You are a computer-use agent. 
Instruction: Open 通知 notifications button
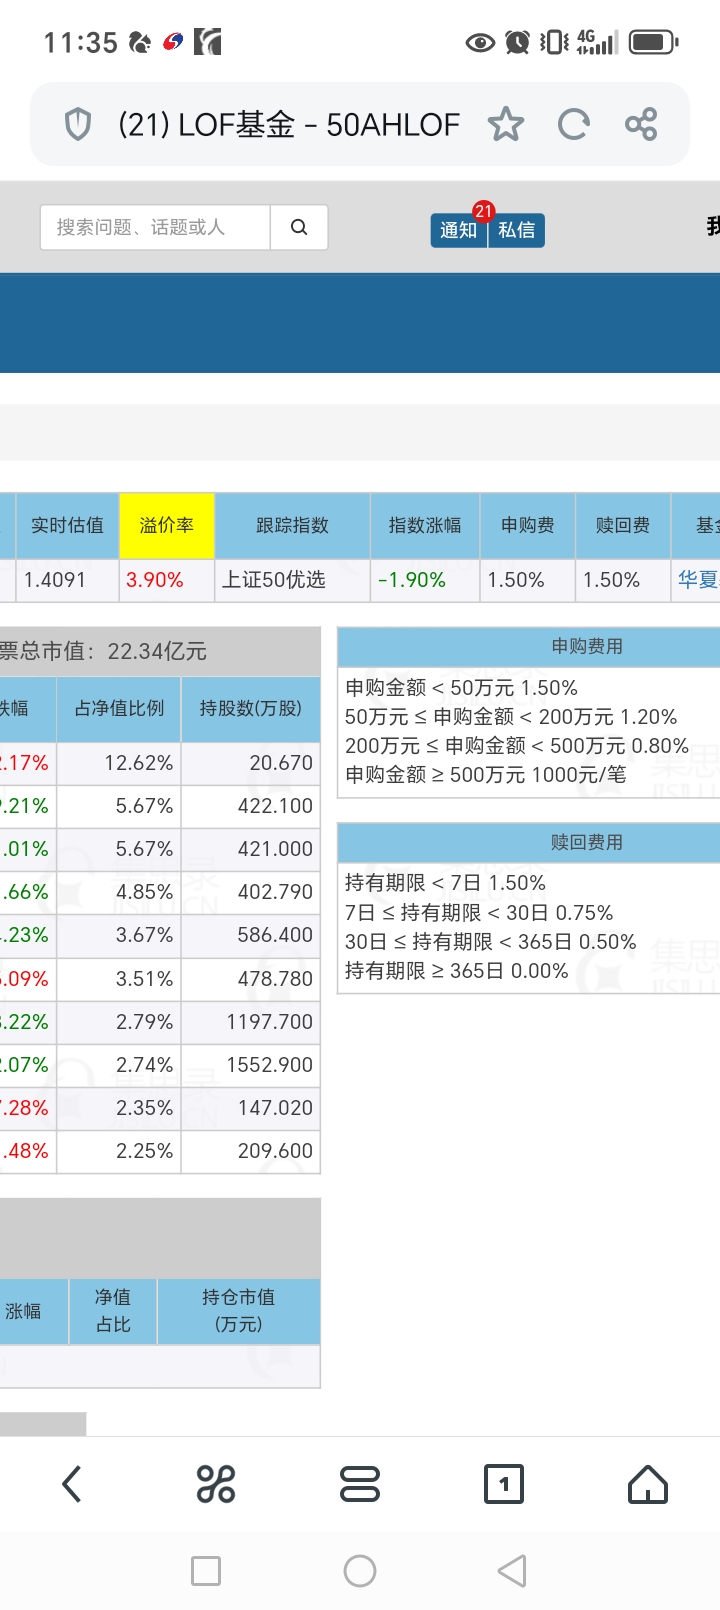tap(458, 230)
